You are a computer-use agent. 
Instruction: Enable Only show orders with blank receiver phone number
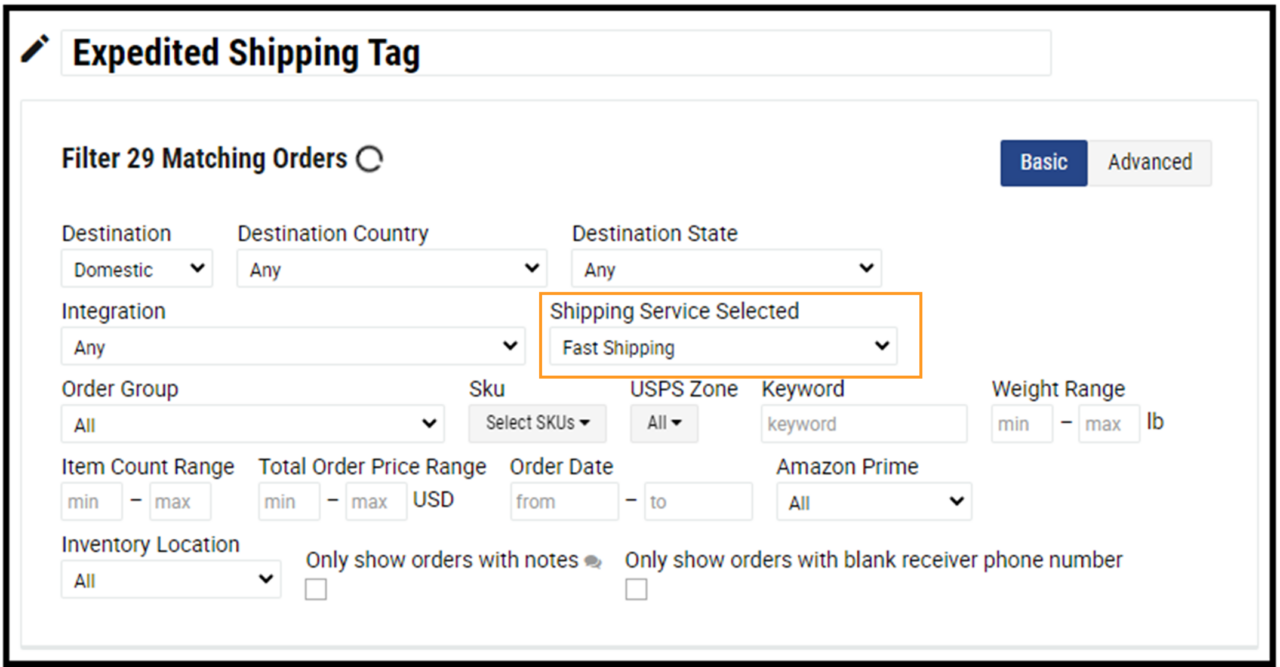point(636,589)
